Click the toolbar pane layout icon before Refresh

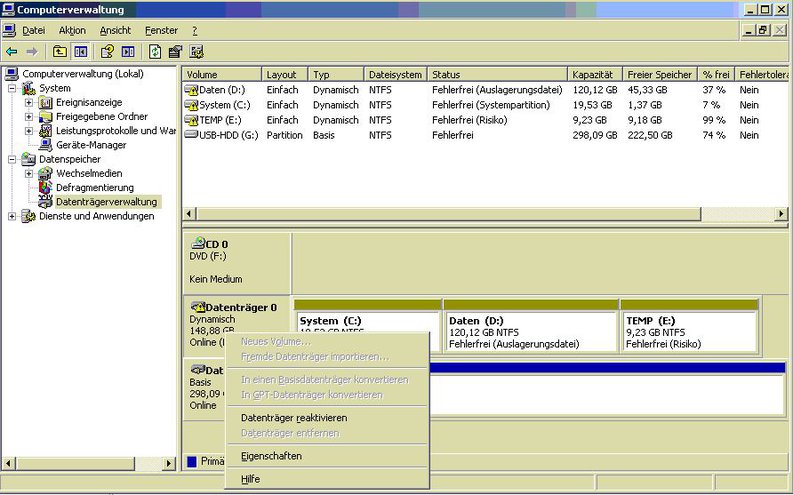128,52
